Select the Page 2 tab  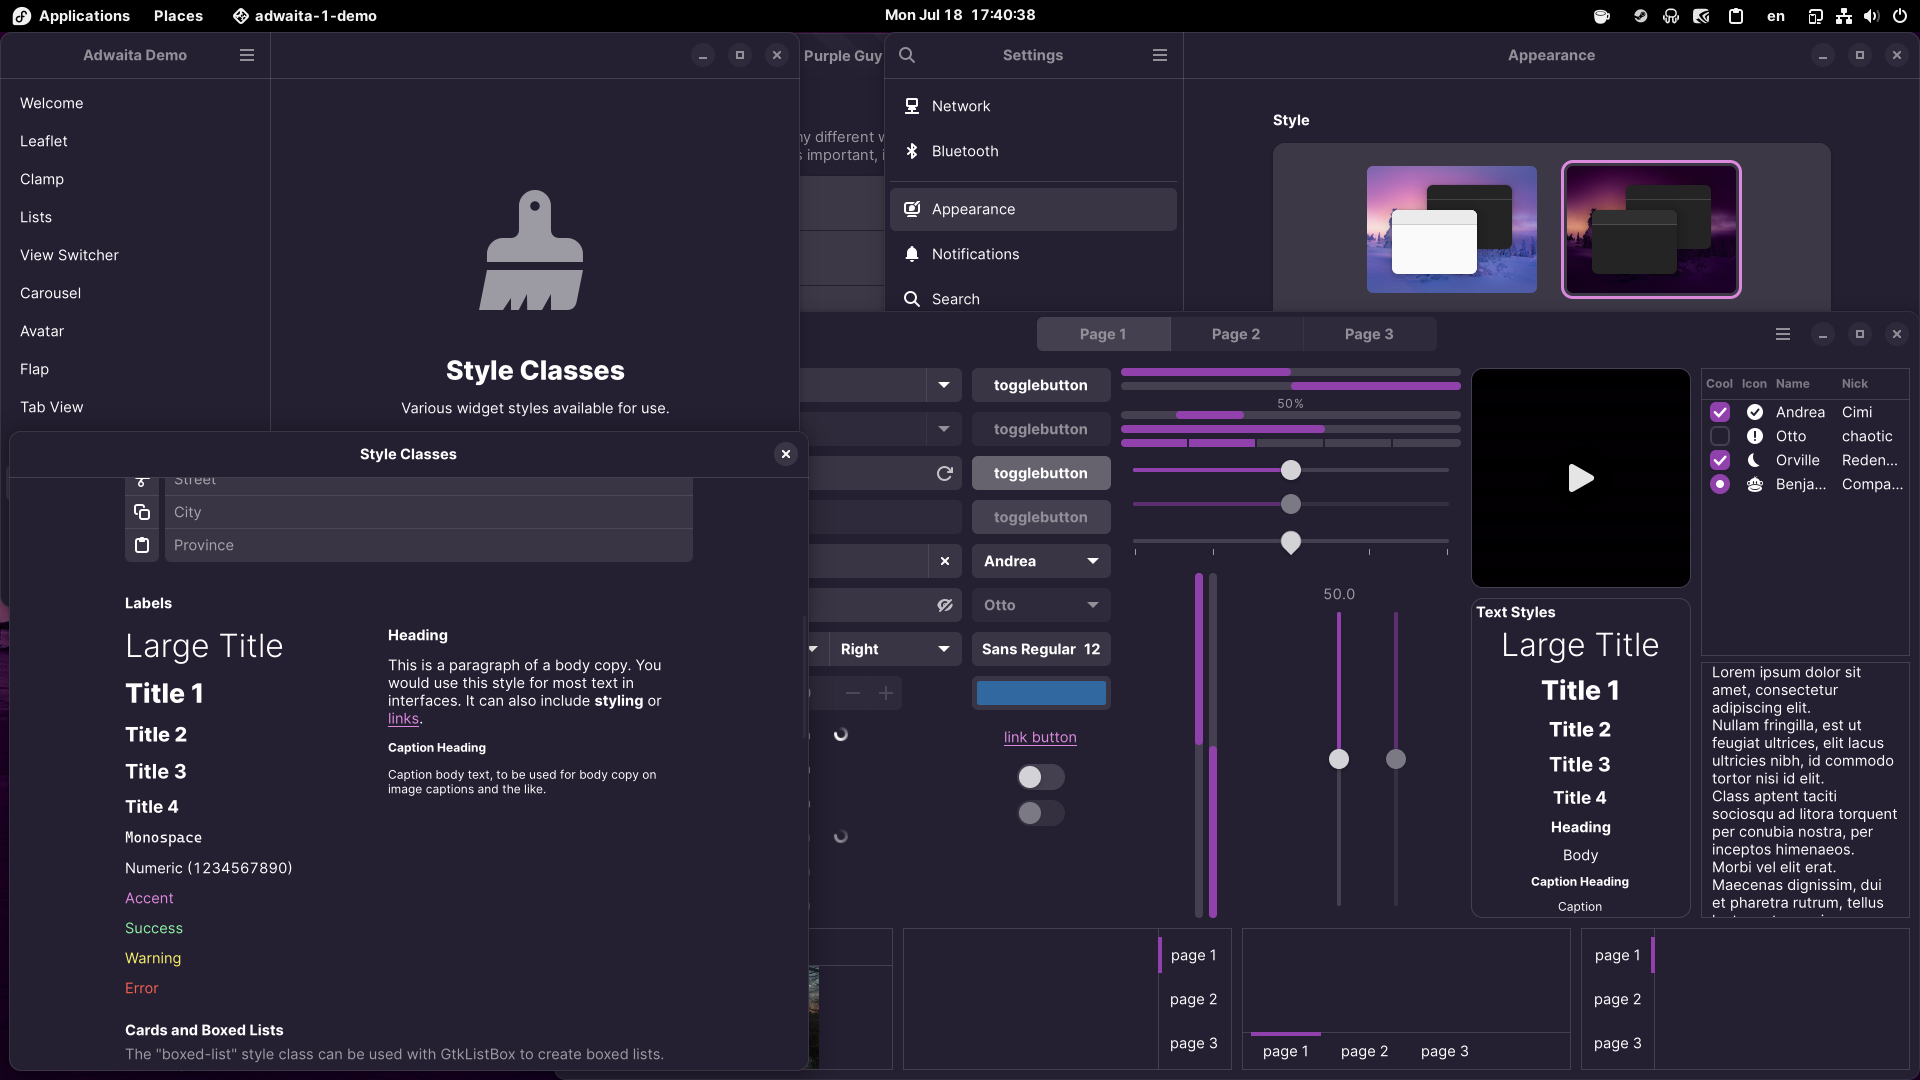[1236, 334]
